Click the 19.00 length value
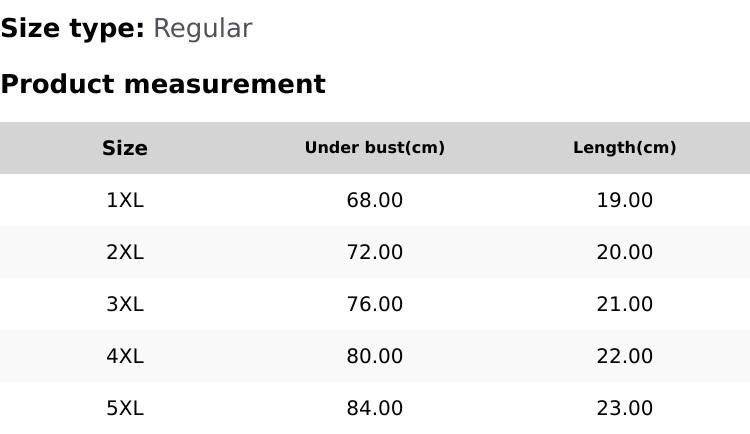 [x=625, y=200]
